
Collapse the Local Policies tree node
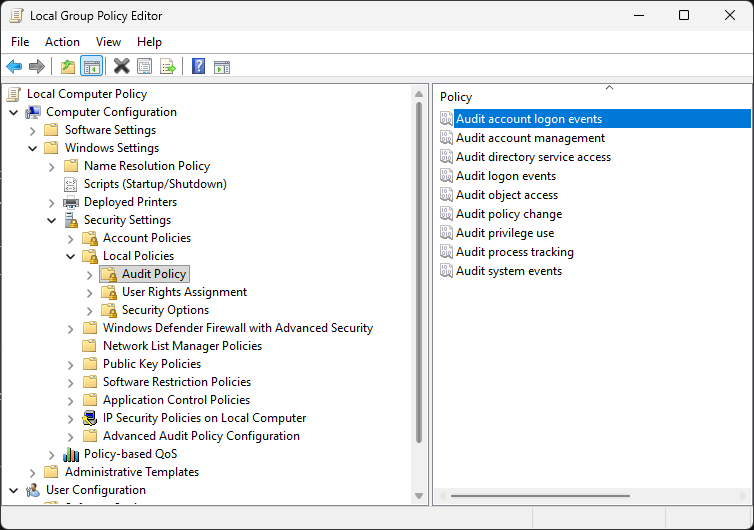click(70, 256)
